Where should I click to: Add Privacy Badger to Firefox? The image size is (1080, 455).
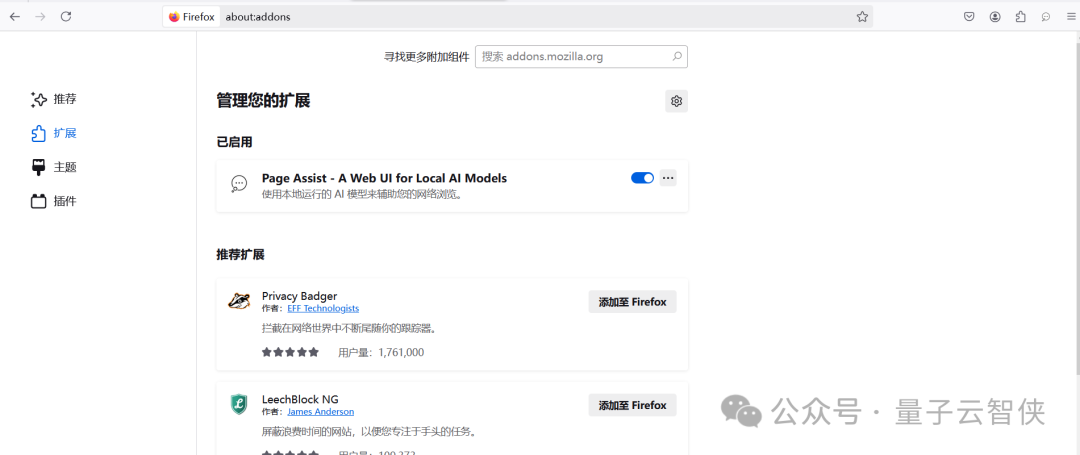coord(632,301)
